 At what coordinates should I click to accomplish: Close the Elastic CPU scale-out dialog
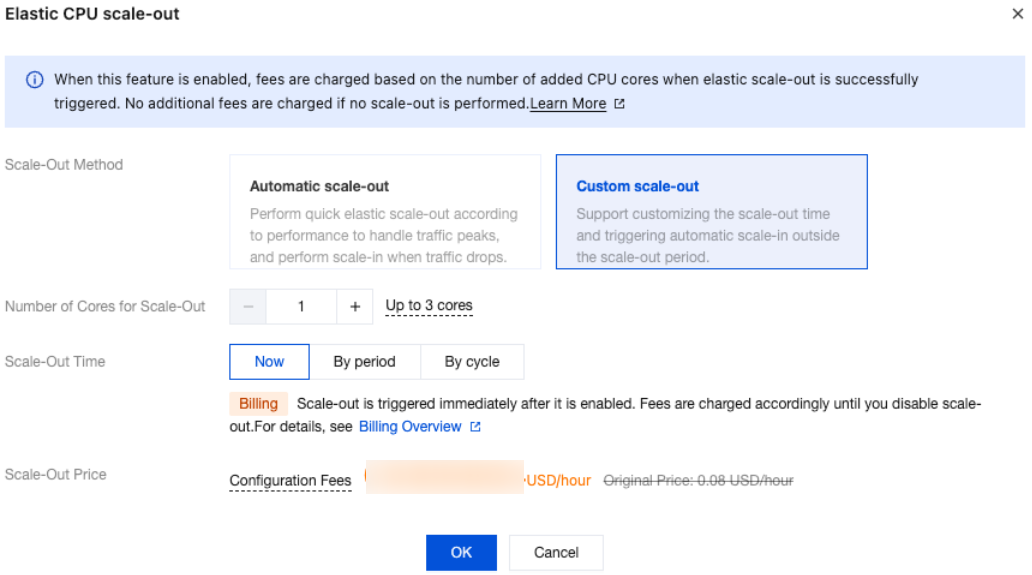point(1018,15)
